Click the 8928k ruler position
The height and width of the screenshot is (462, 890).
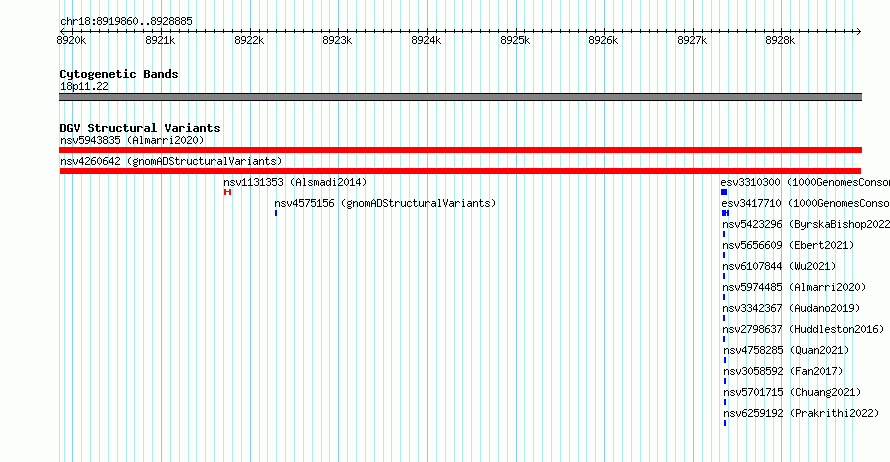pos(780,40)
